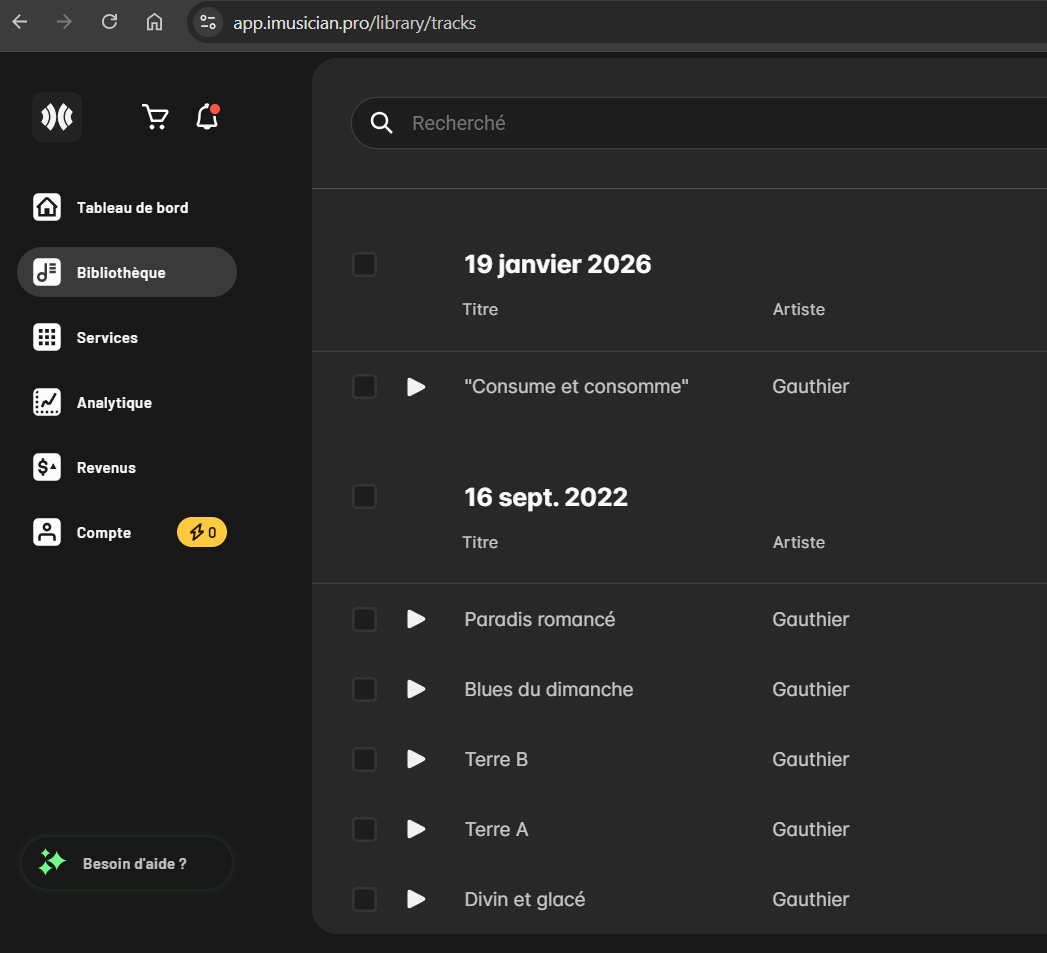Select all tracks from 19 janvier 2026
Image resolution: width=1047 pixels, height=953 pixels.
click(364, 265)
